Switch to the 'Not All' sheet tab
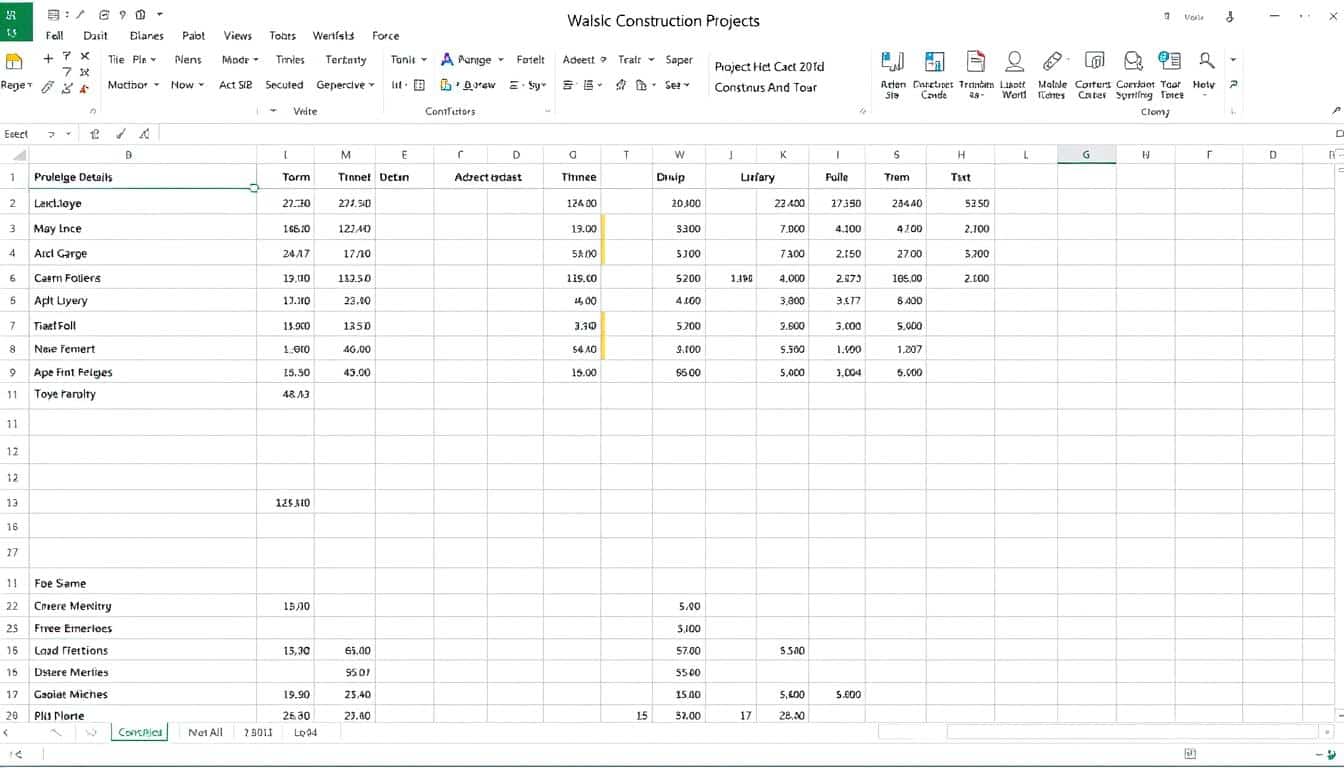 pos(205,733)
